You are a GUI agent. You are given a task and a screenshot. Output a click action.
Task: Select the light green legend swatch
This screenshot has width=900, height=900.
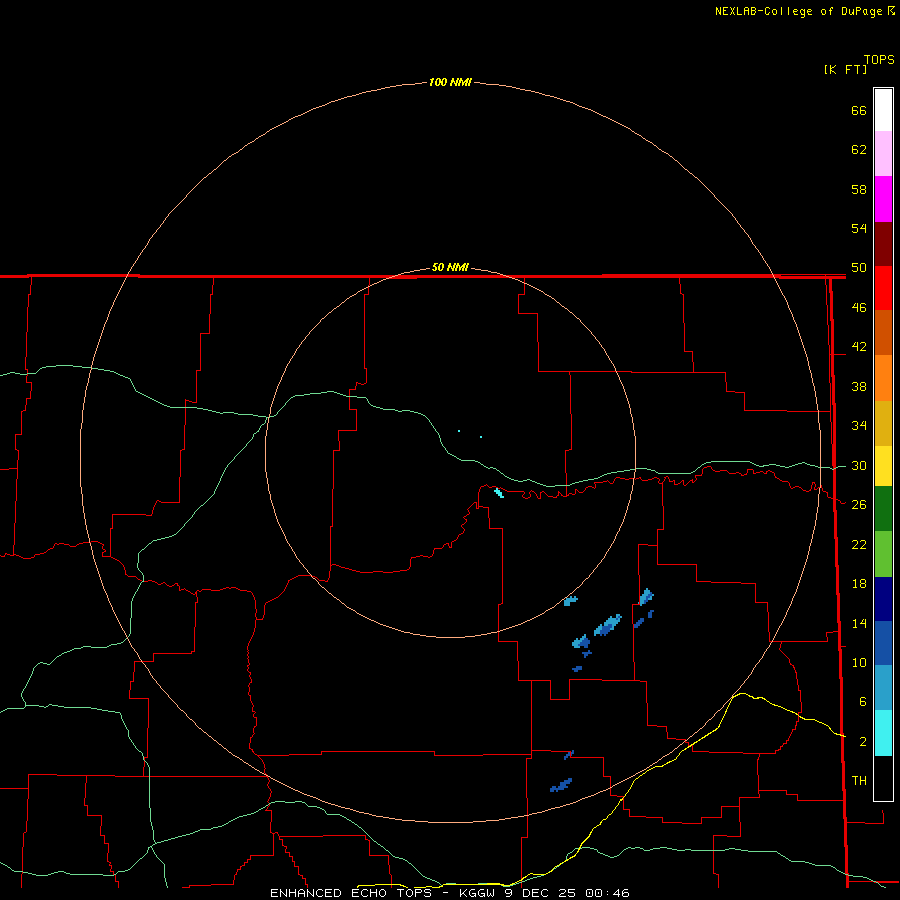tap(883, 554)
